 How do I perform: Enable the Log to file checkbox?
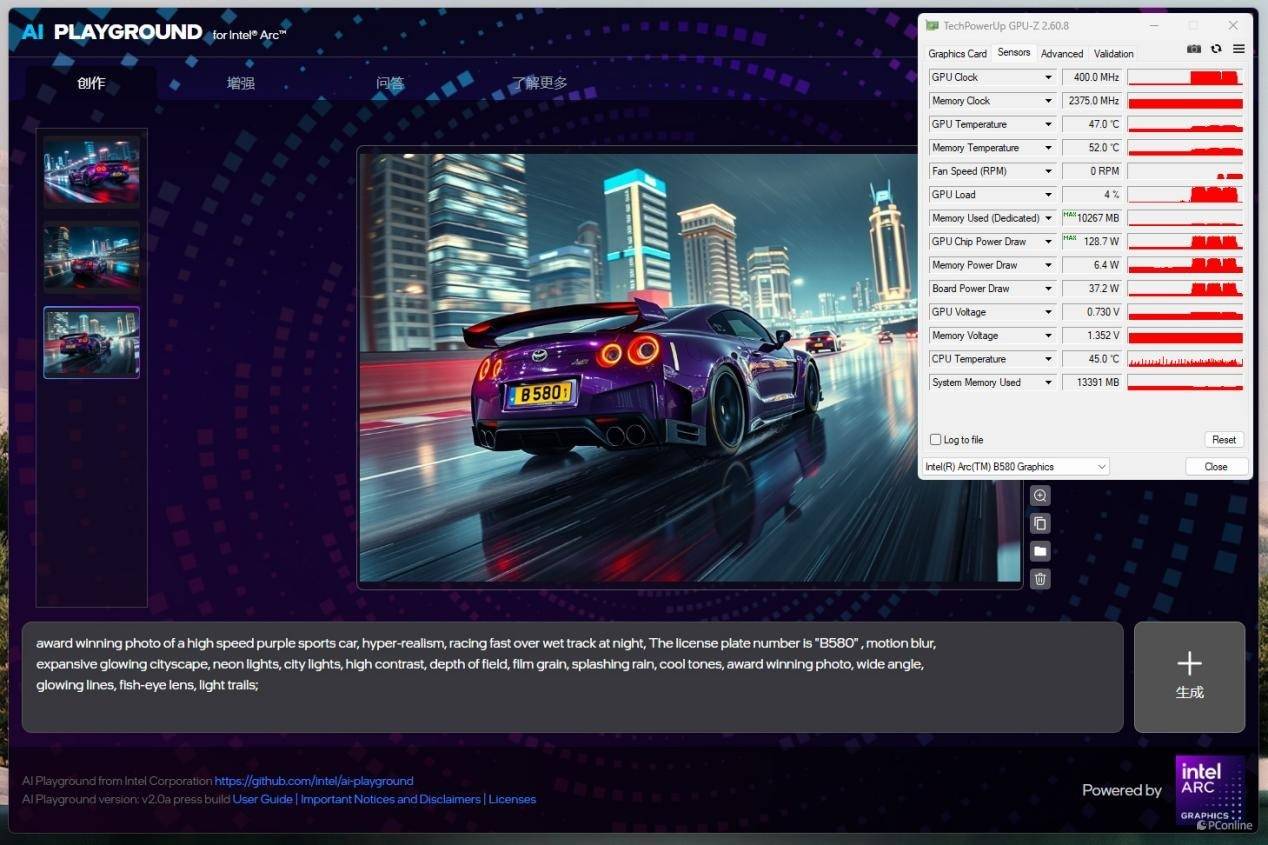pos(936,440)
